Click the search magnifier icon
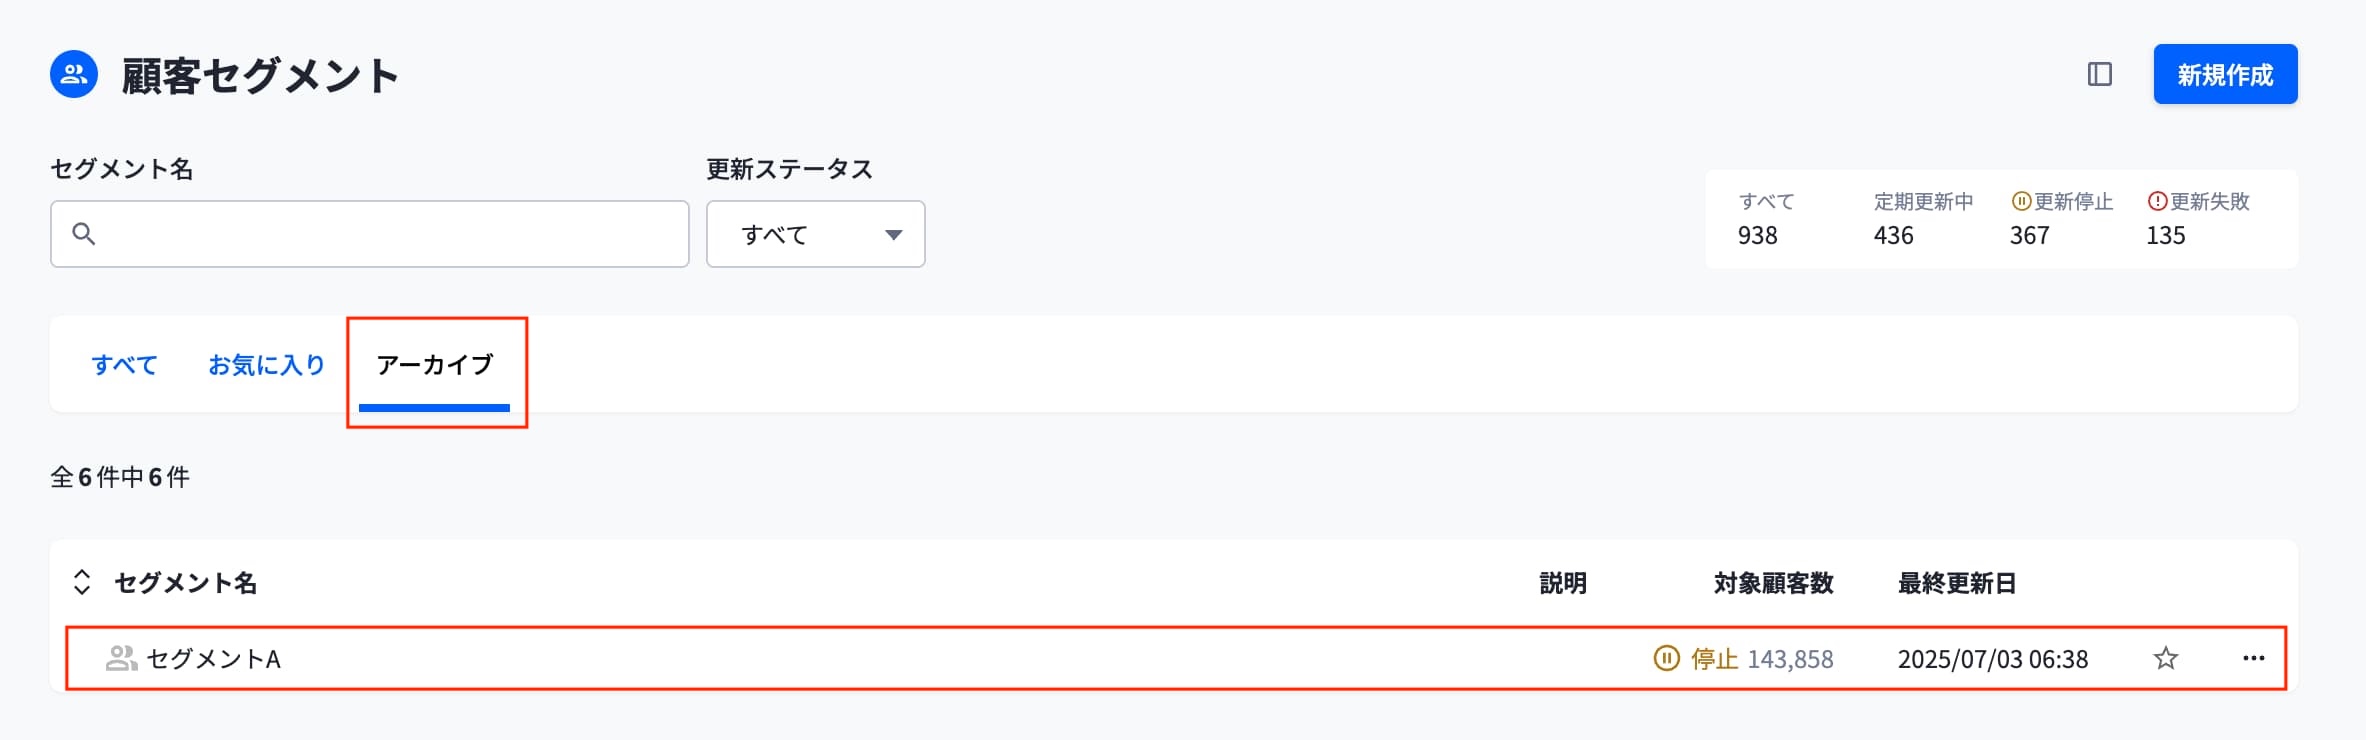 click(84, 234)
